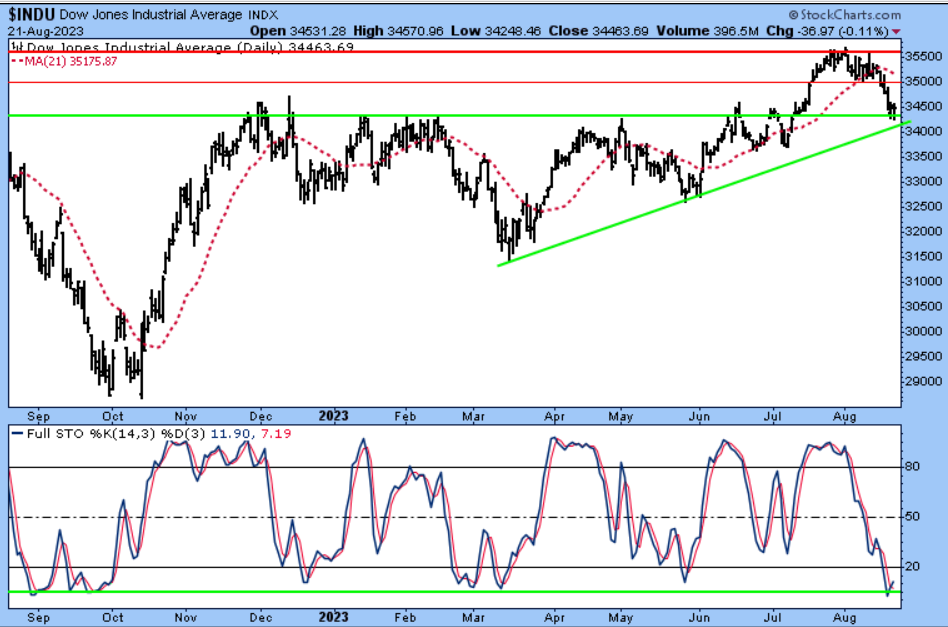Click the 33500 price axis label
The height and width of the screenshot is (627, 948).
point(923,157)
